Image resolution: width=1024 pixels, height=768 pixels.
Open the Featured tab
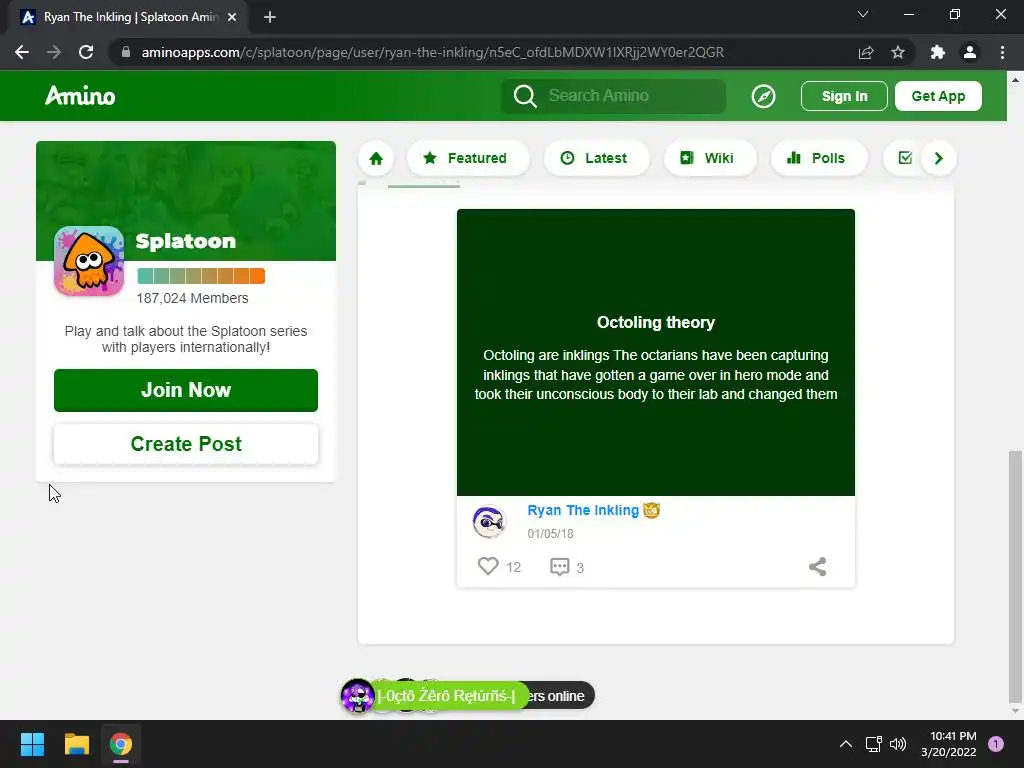[467, 158]
